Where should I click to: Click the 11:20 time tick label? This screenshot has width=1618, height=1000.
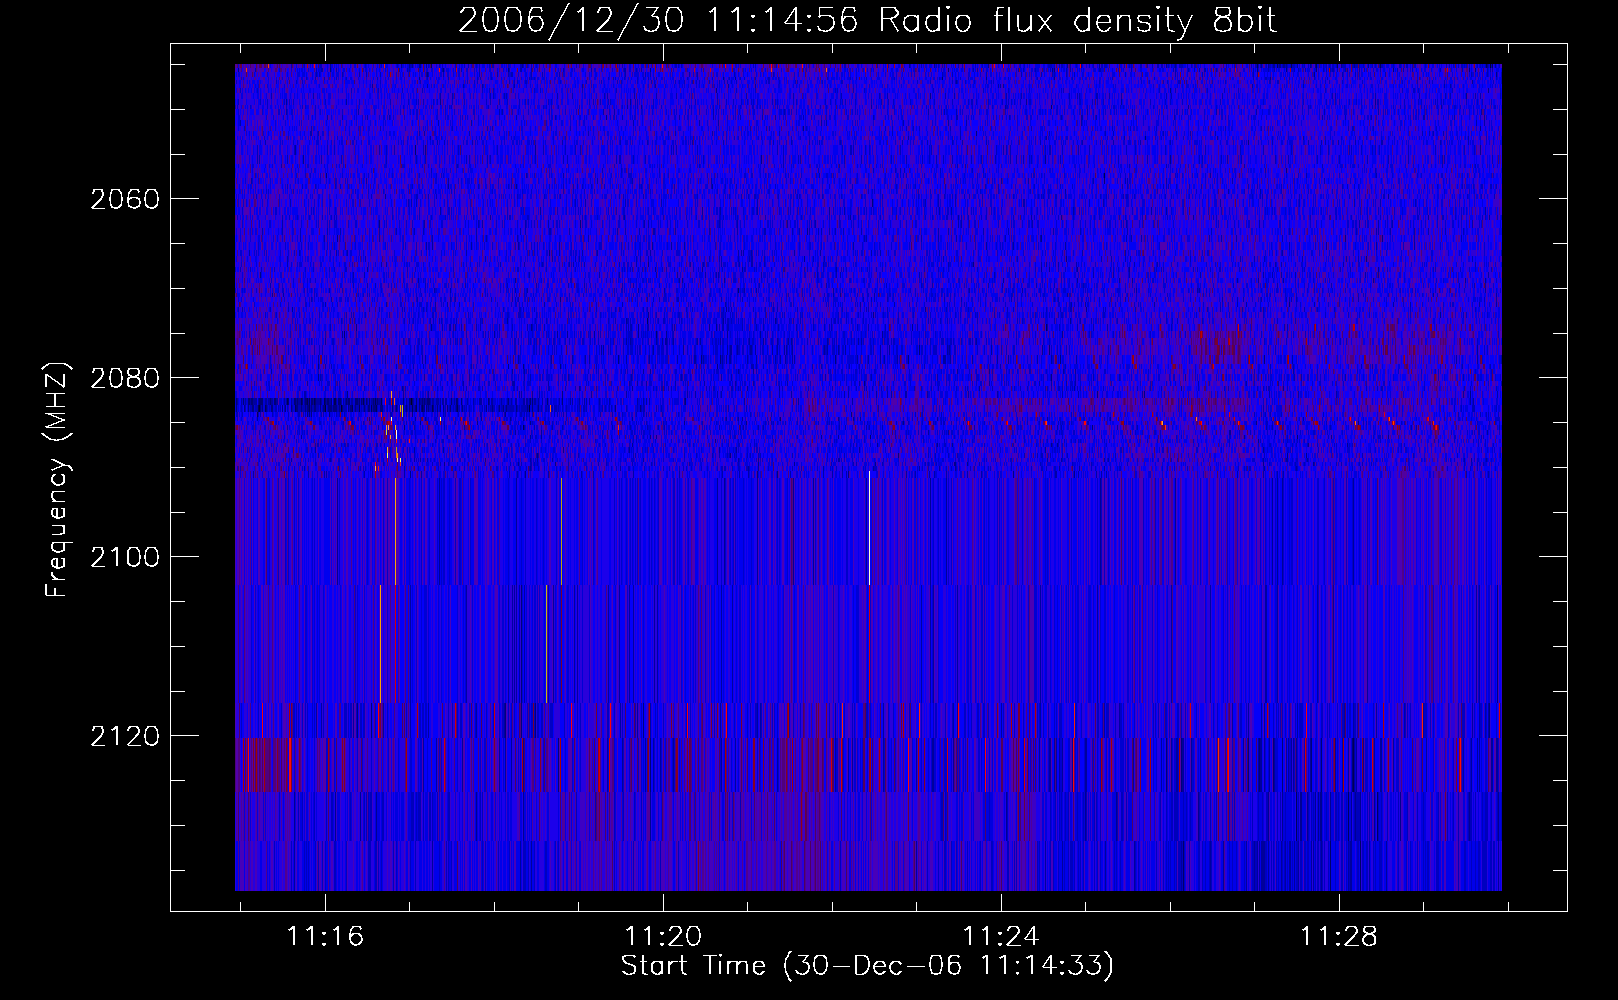tap(663, 936)
